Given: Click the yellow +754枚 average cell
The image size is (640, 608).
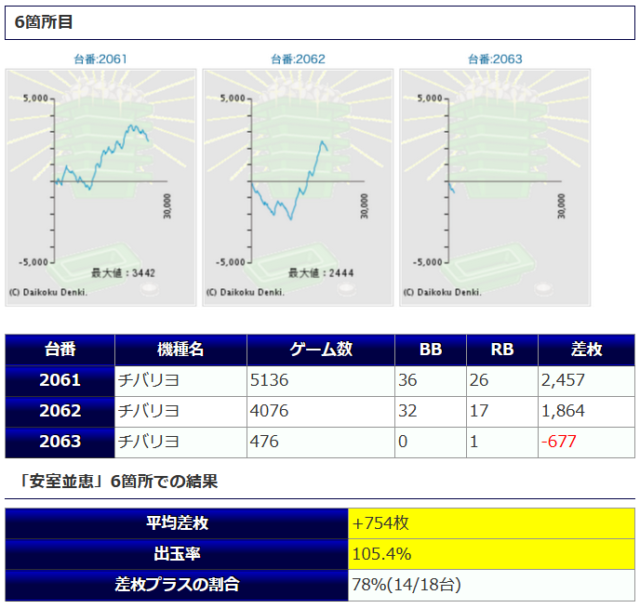Looking at the screenshot, I should pyautogui.click(x=490, y=523).
